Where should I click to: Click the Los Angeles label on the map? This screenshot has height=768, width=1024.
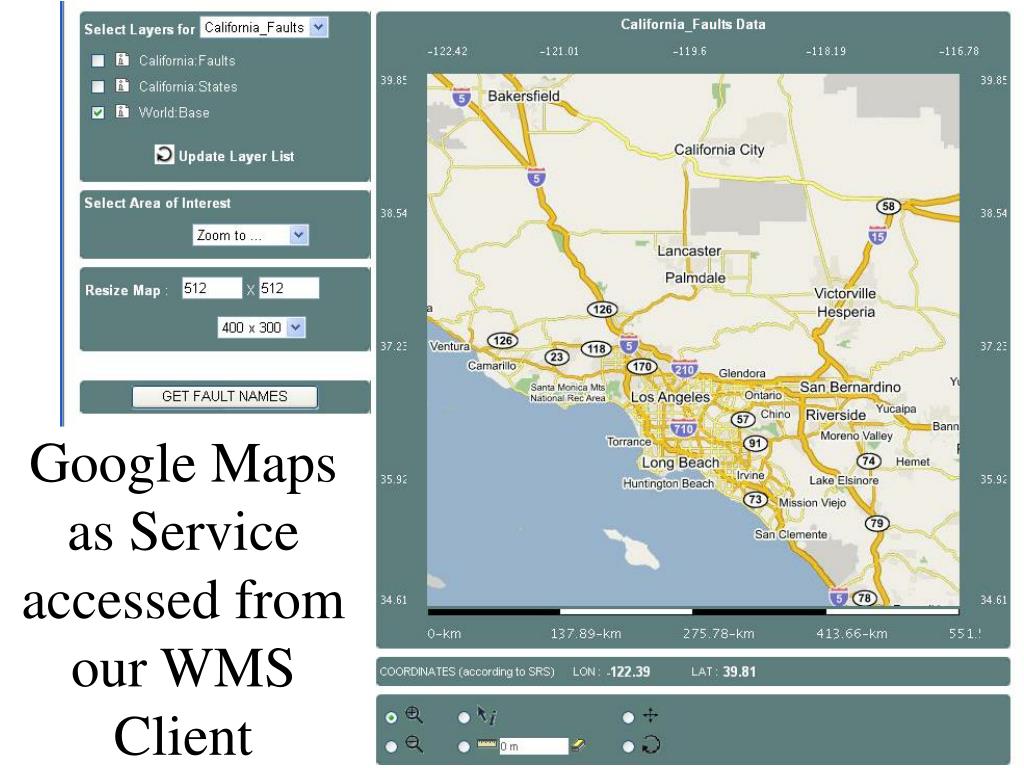click(670, 397)
